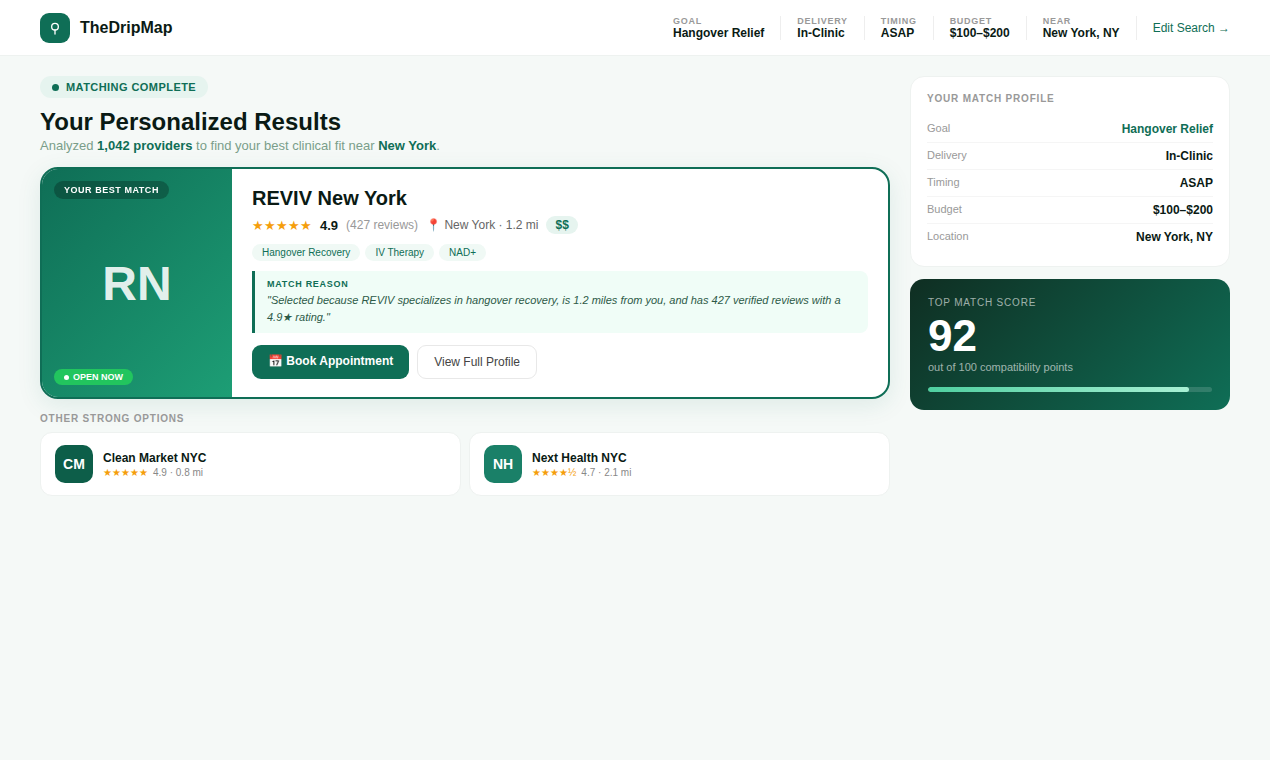1270x760 pixels.
Task: Click the Your Match Profile heading
Action: point(990,98)
